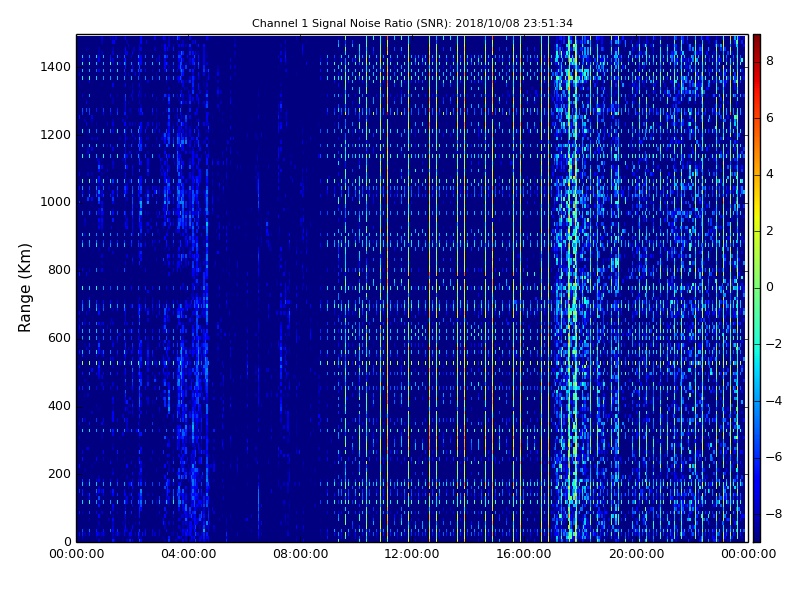Click the plot title showing Channel 1 SNR
Screen dimensions: 800x600
click(412, 23)
